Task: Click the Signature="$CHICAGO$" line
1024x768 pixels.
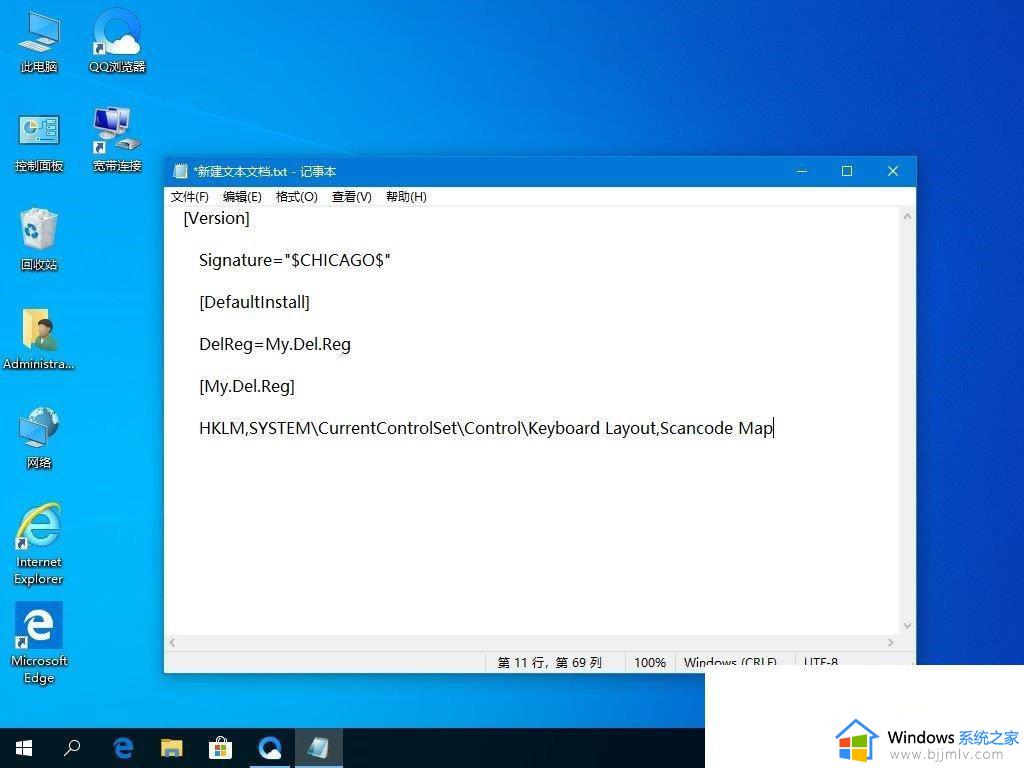Action: [x=295, y=260]
